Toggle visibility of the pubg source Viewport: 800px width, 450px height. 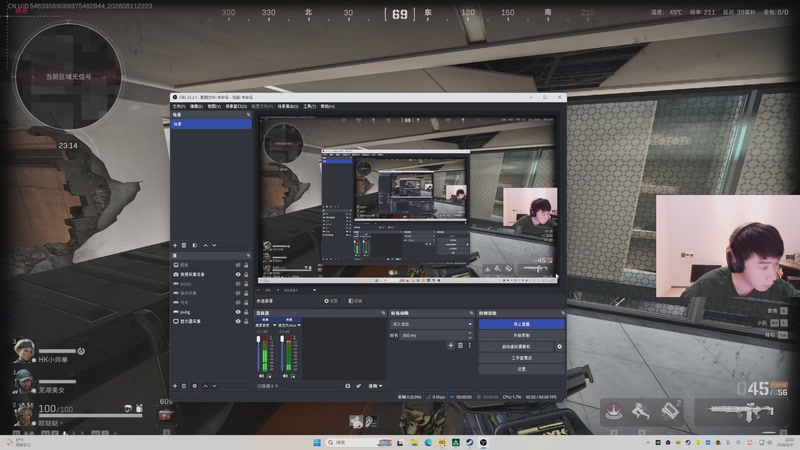click(238, 312)
